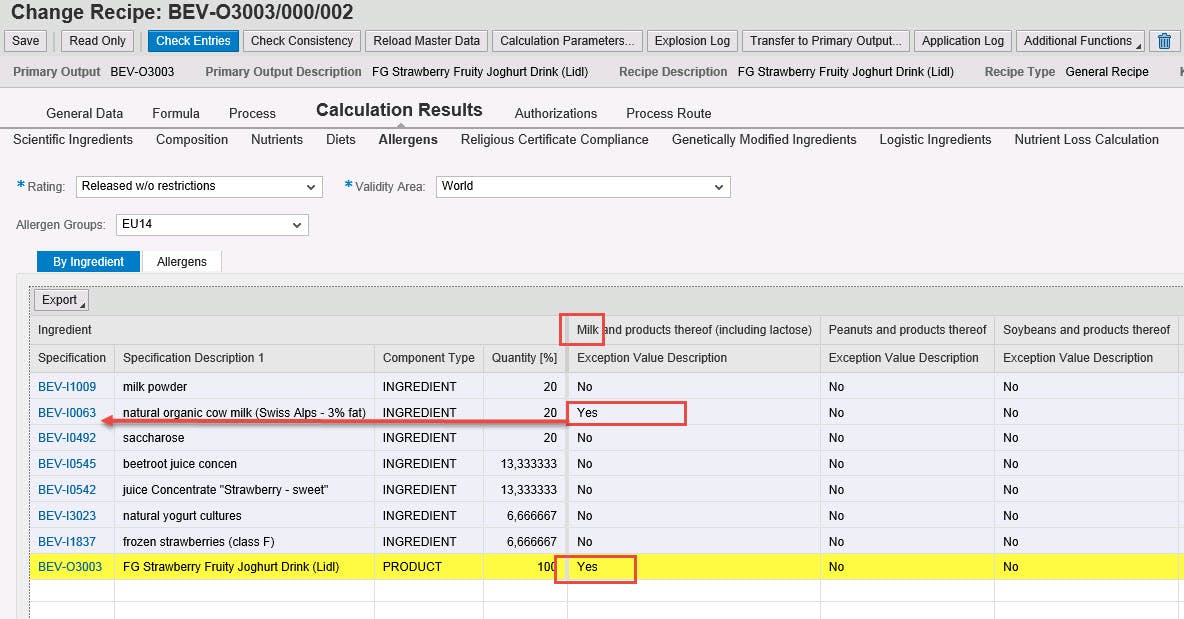This screenshot has width=1184, height=619.
Task: Switch to the Process tab
Action: tap(252, 113)
